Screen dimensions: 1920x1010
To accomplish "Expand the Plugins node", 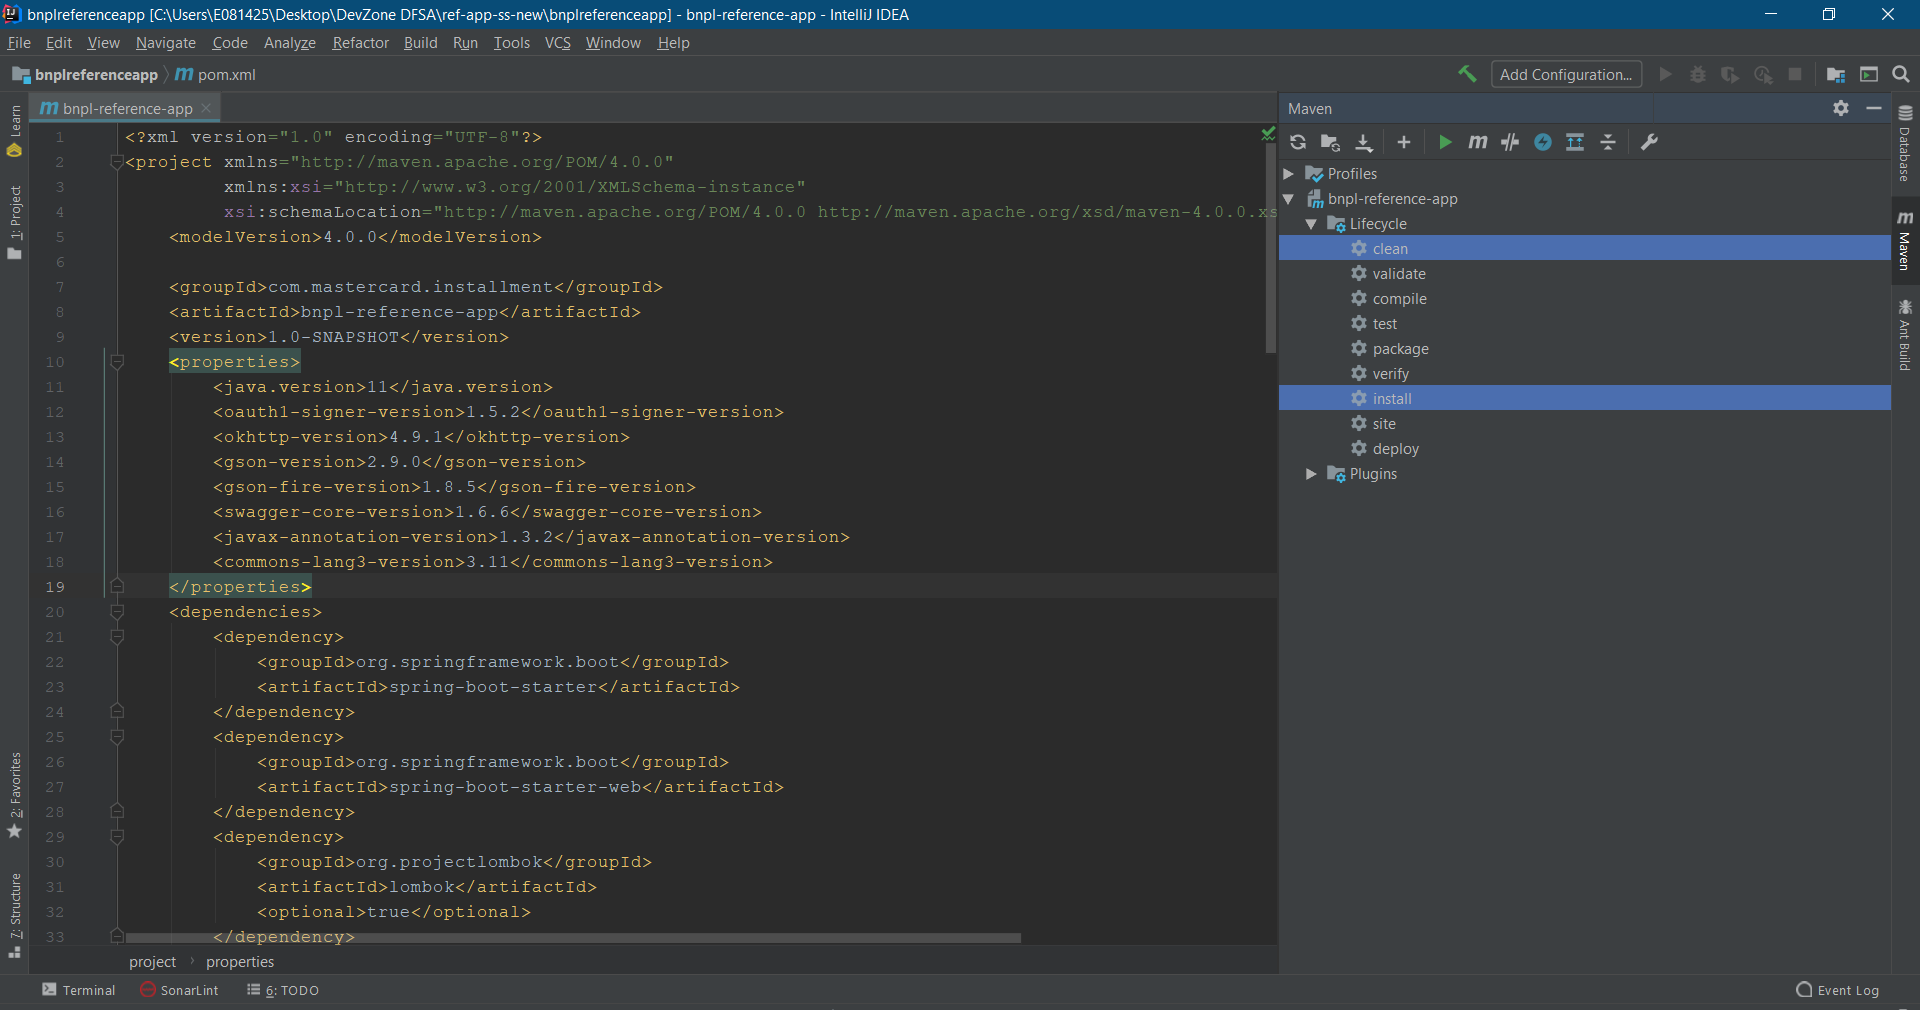I will point(1311,474).
